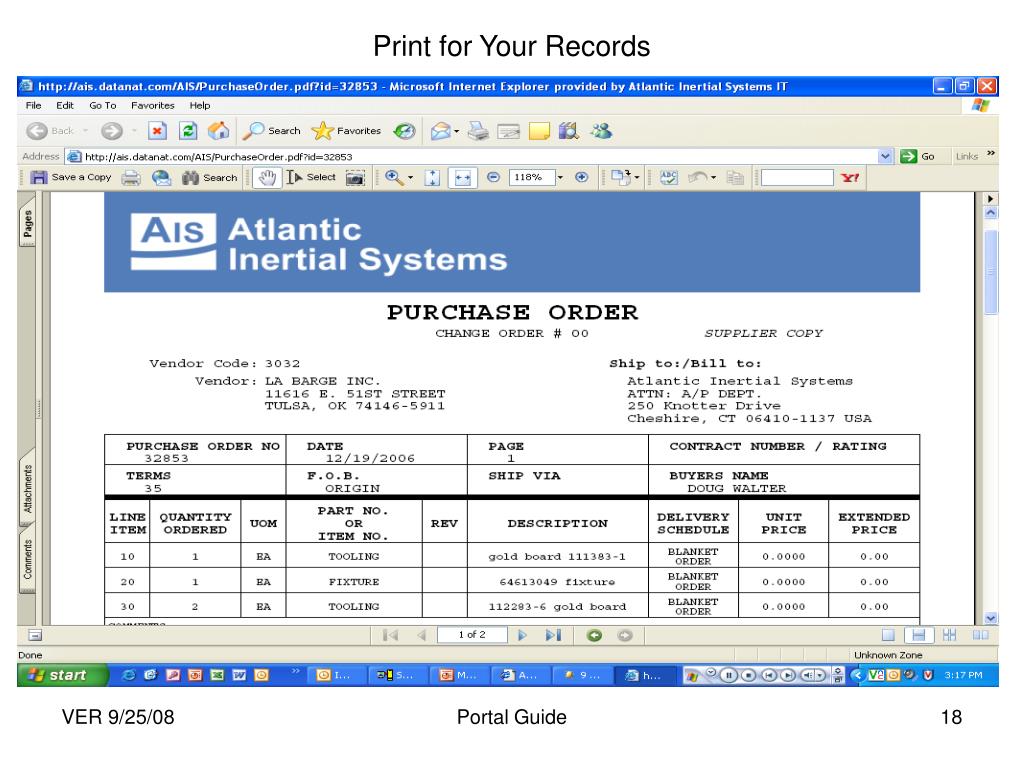The width and height of the screenshot is (1024, 768).
Task: Click the '1 of 2' page number field
Action: click(472, 635)
